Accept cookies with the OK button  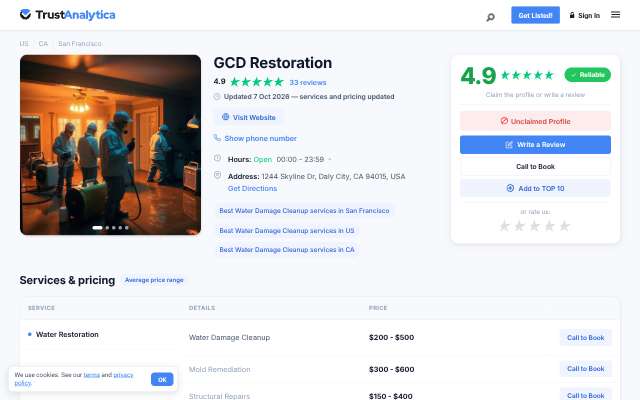tap(162, 380)
